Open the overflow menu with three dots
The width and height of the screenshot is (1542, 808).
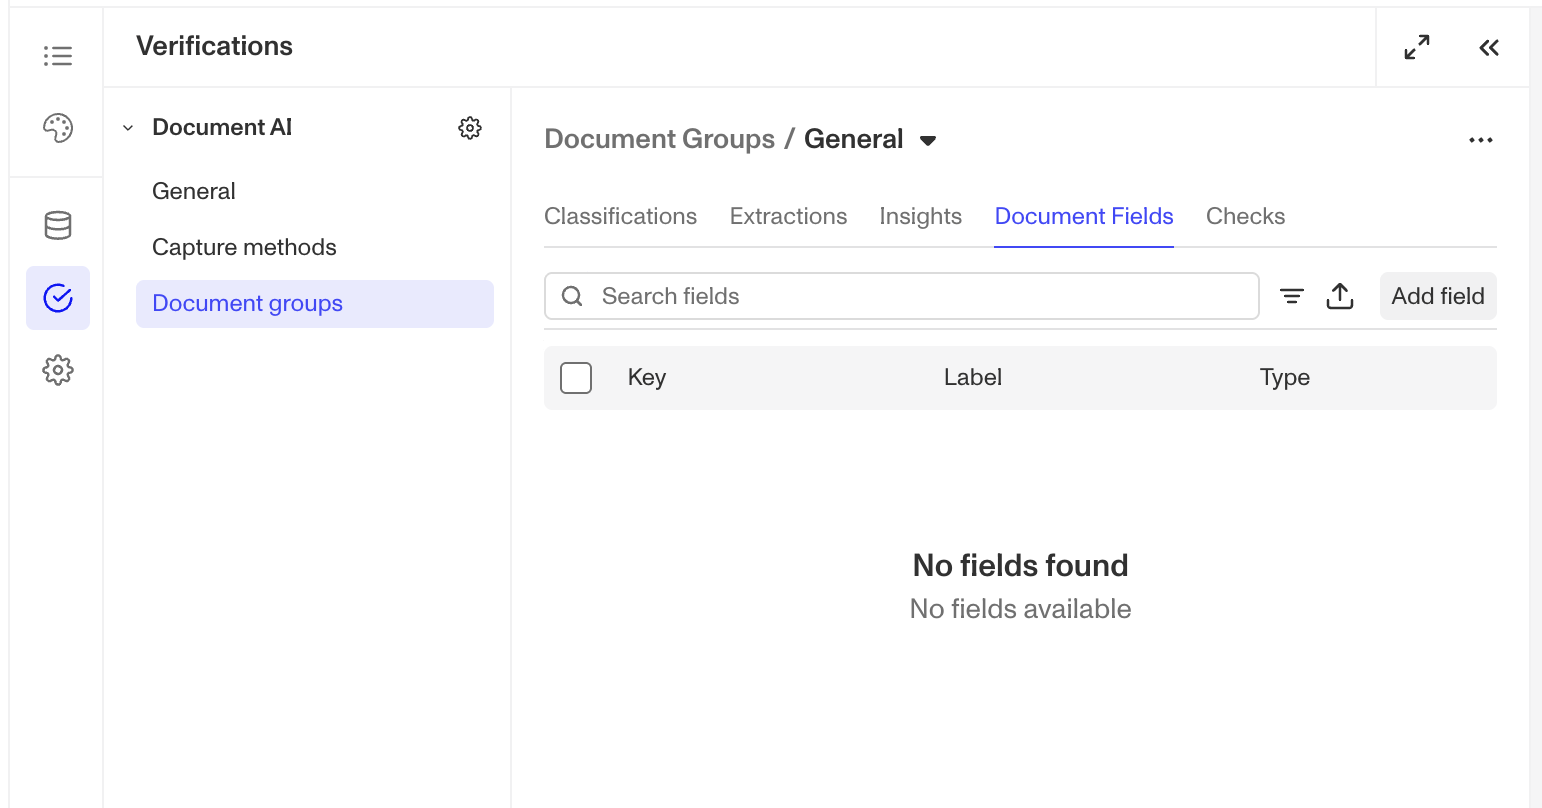1481,140
